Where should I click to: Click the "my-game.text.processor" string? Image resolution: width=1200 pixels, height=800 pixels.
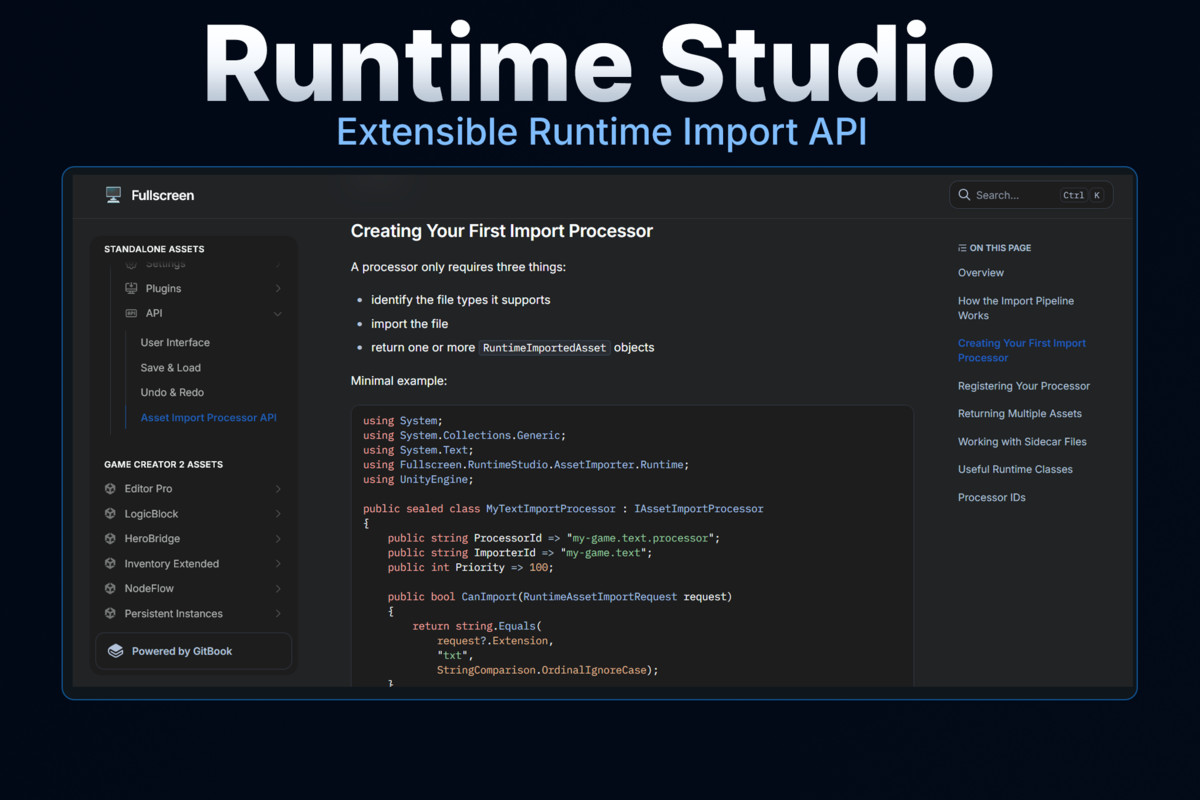pyautogui.click(x=640, y=538)
